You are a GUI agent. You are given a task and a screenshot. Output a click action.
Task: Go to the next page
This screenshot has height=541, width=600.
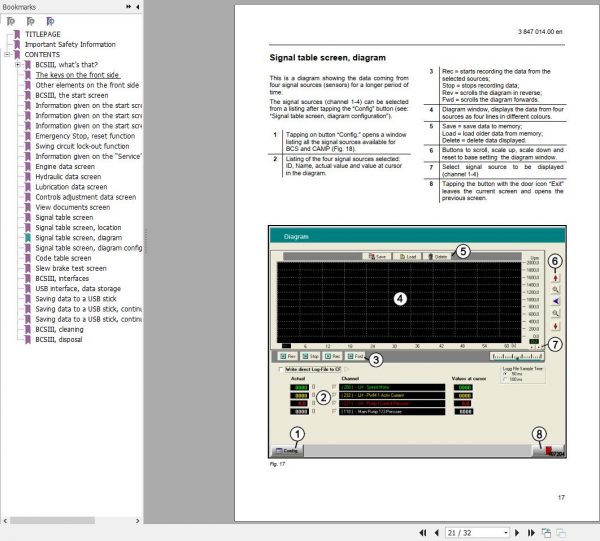[517, 533]
